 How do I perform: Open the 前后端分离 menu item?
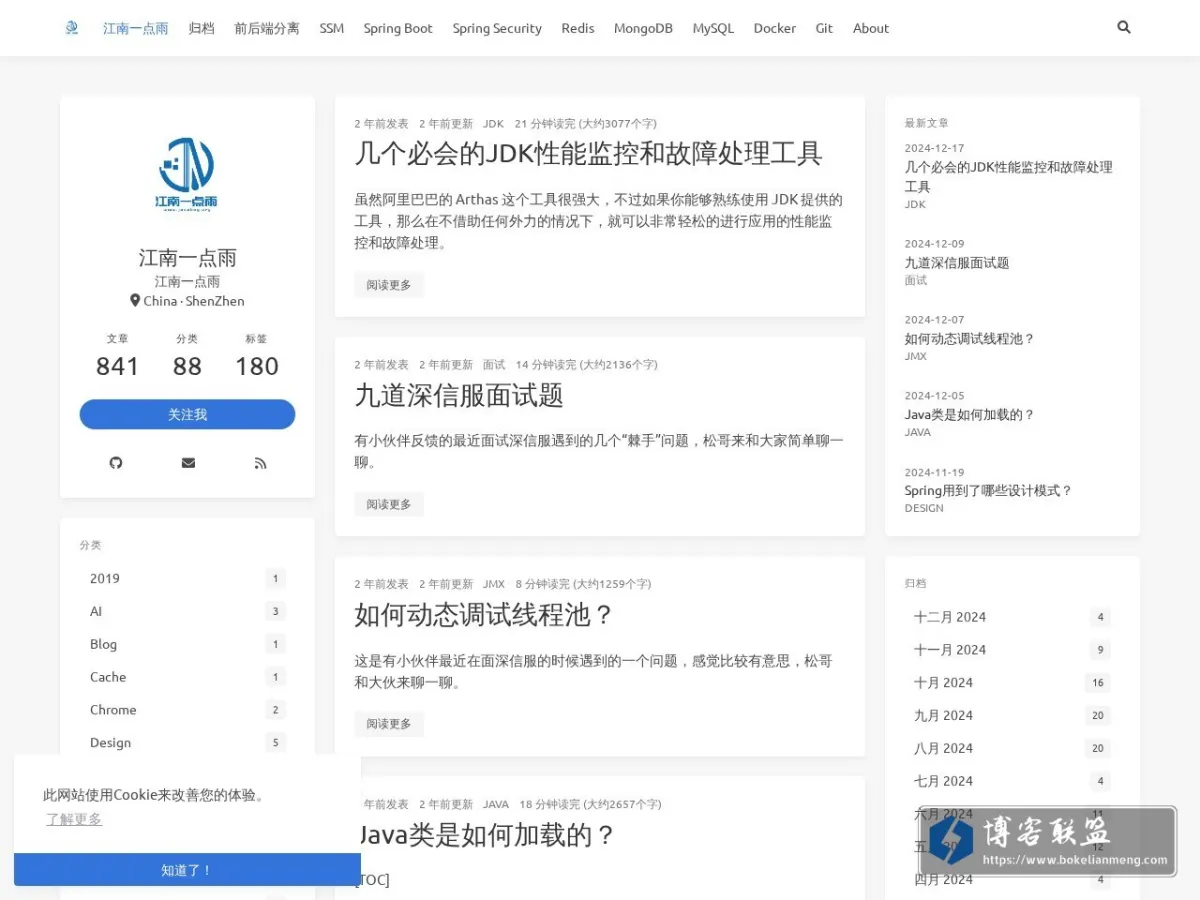[x=267, y=28]
